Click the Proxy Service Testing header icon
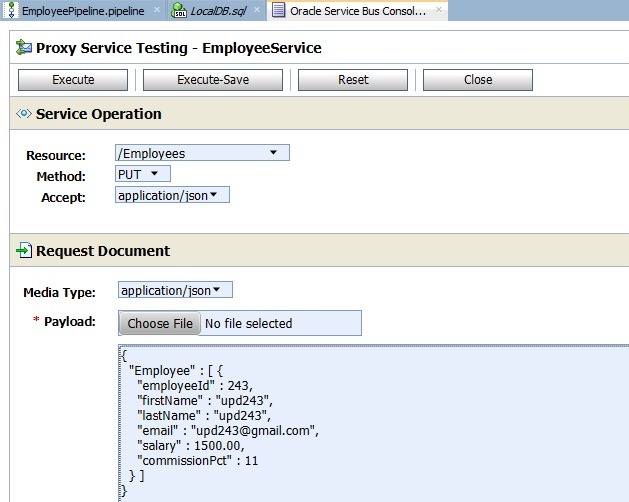The height and width of the screenshot is (502, 629). coord(24,48)
